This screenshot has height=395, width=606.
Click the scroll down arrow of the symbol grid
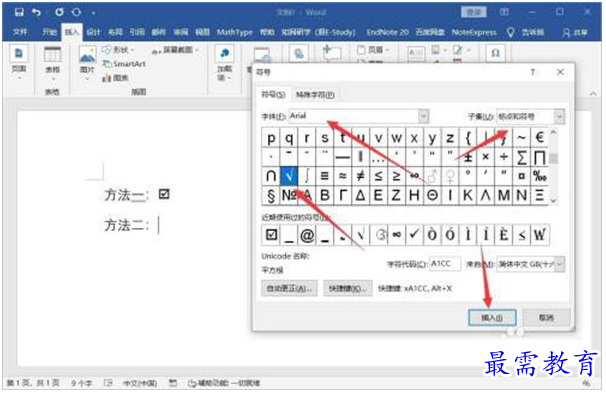553,201
